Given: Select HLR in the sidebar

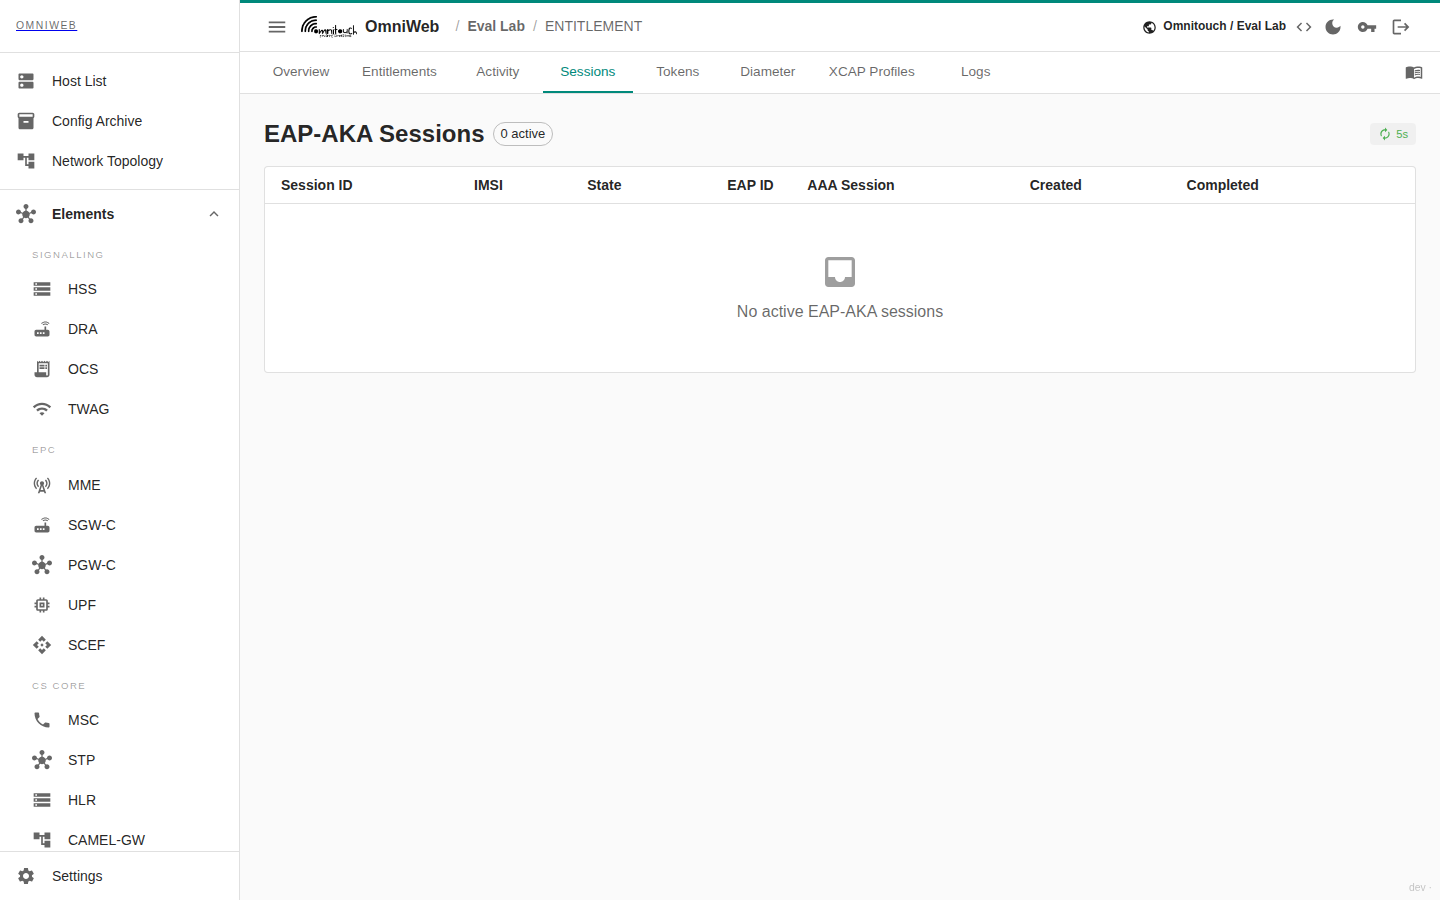Looking at the screenshot, I should 120,800.
